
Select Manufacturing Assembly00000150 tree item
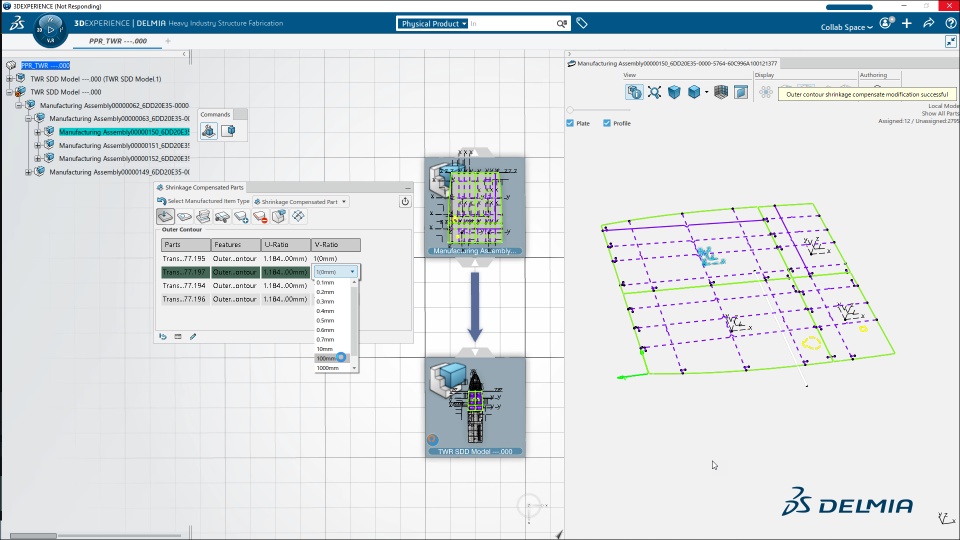(x=124, y=132)
